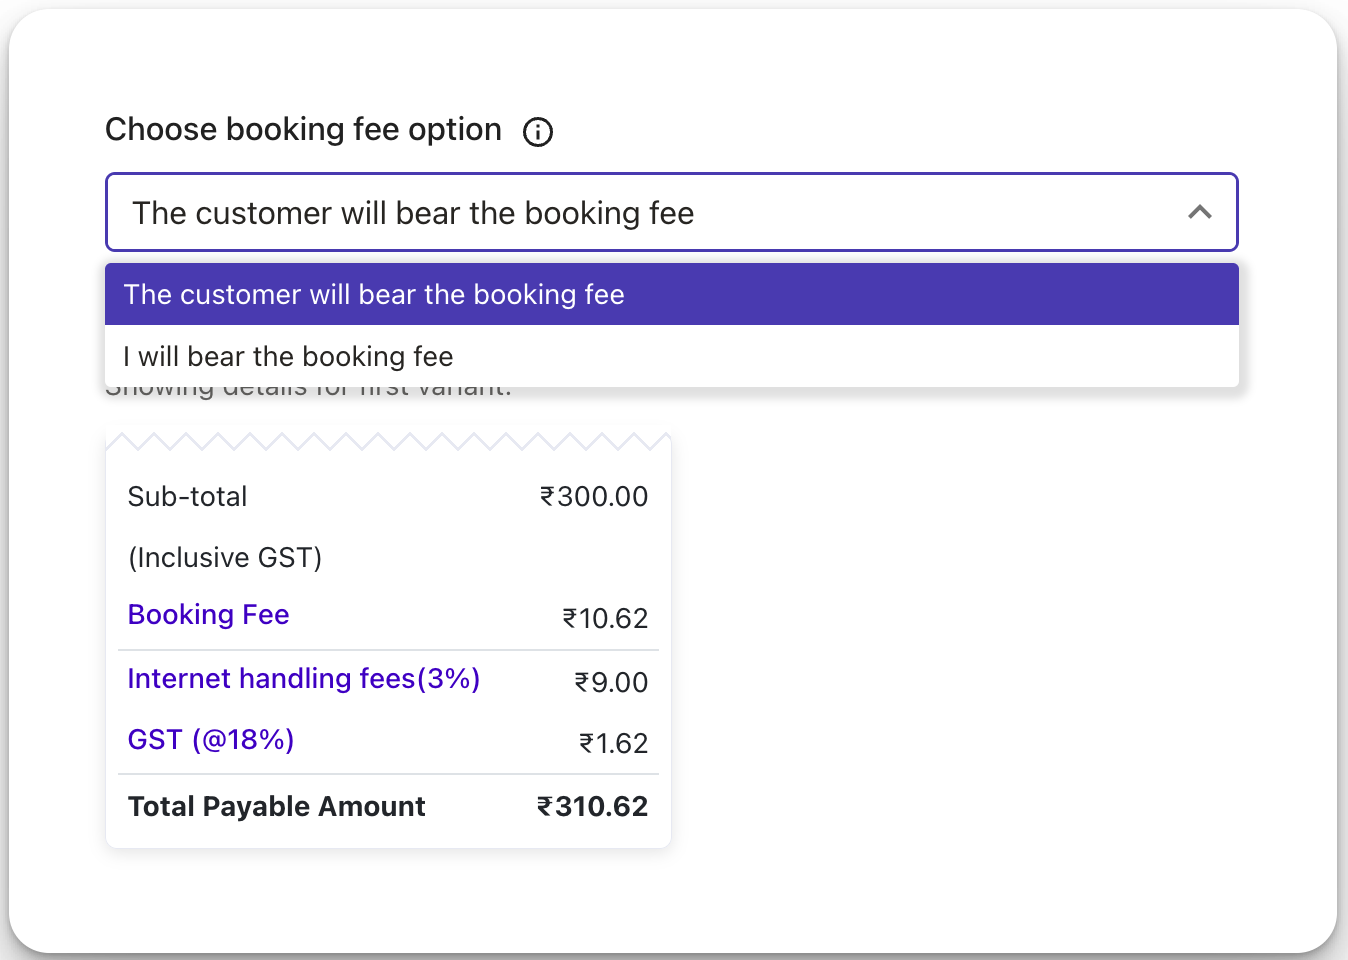This screenshot has height=960, width=1348.
Task: Collapse the dropdown using the chevron arrow
Action: 1200,212
